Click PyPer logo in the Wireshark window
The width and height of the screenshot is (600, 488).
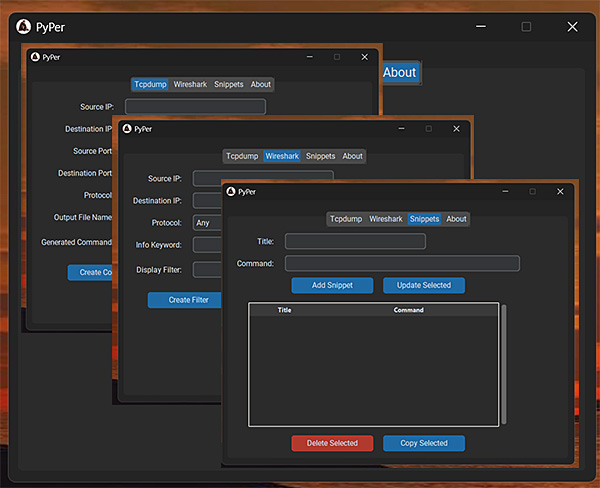(x=127, y=129)
